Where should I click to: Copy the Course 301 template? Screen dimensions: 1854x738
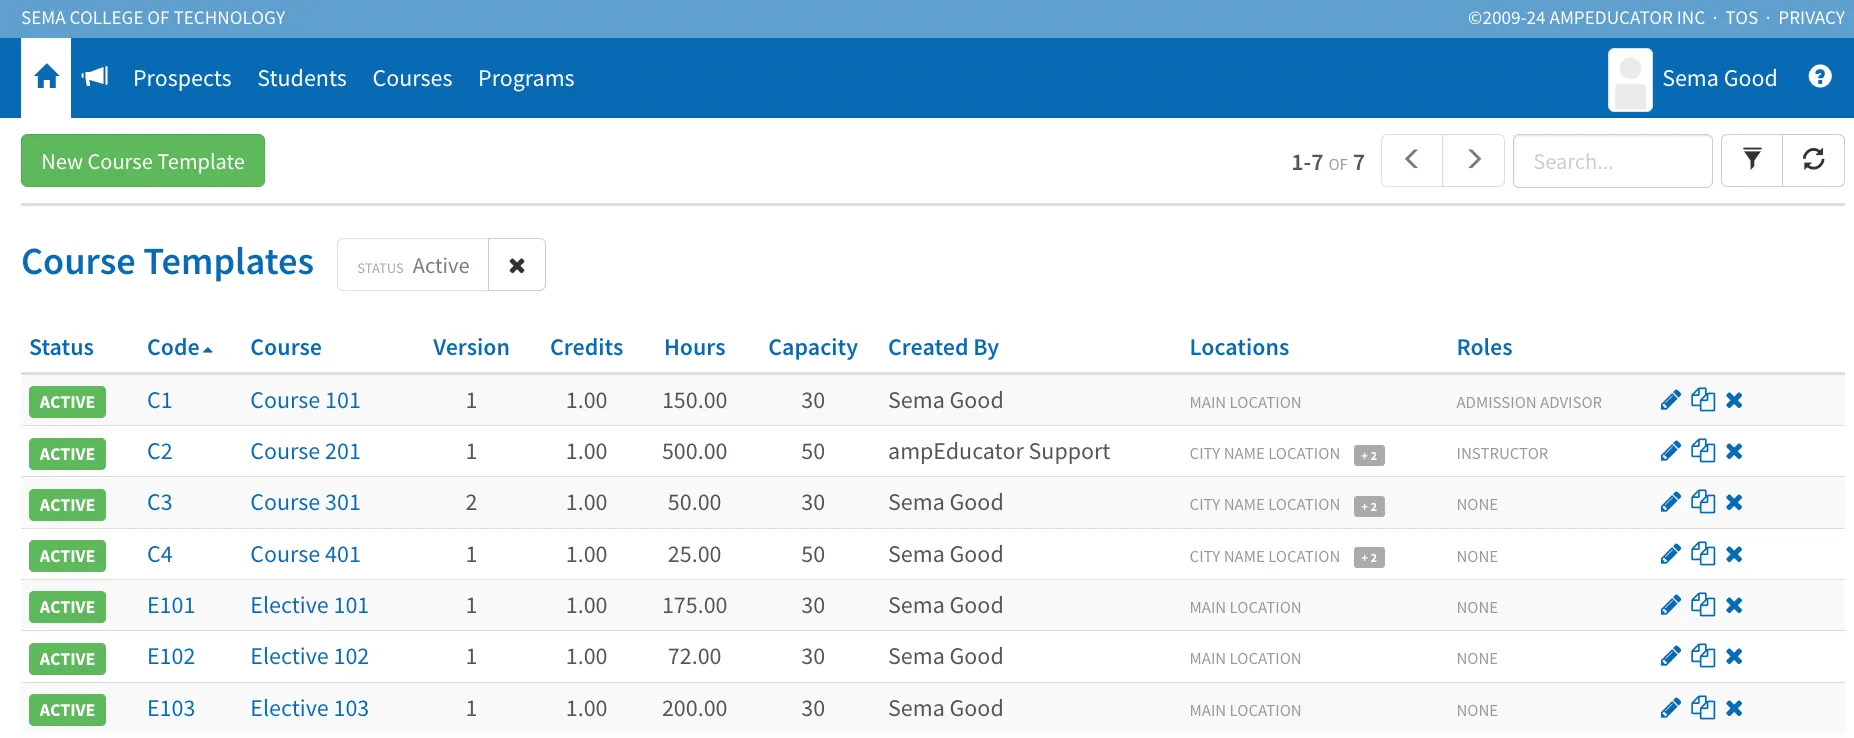pyautogui.click(x=1703, y=502)
